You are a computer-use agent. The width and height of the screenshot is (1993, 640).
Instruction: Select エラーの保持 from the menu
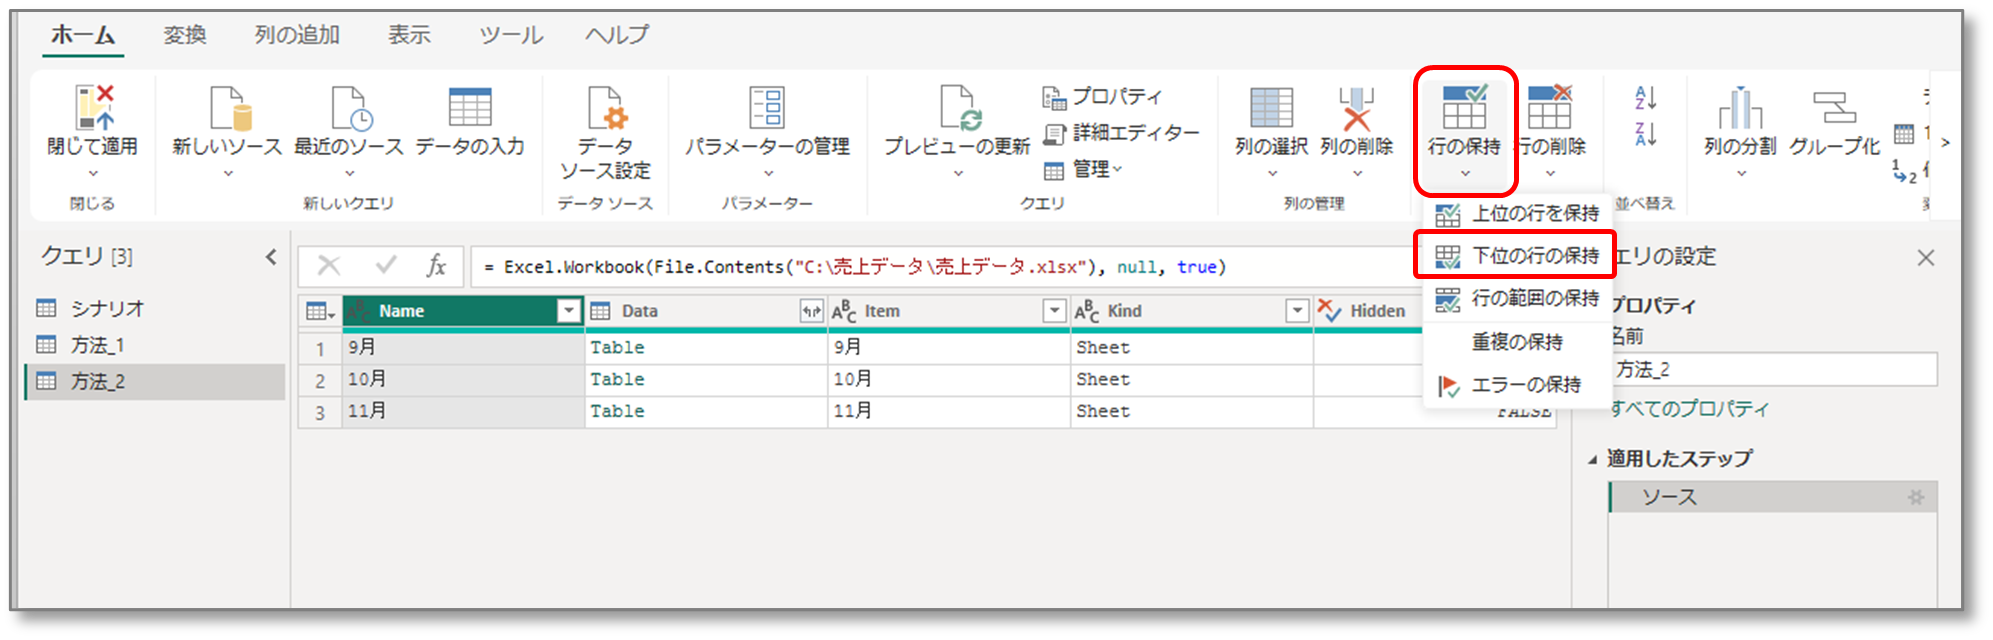tap(1518, 385)
